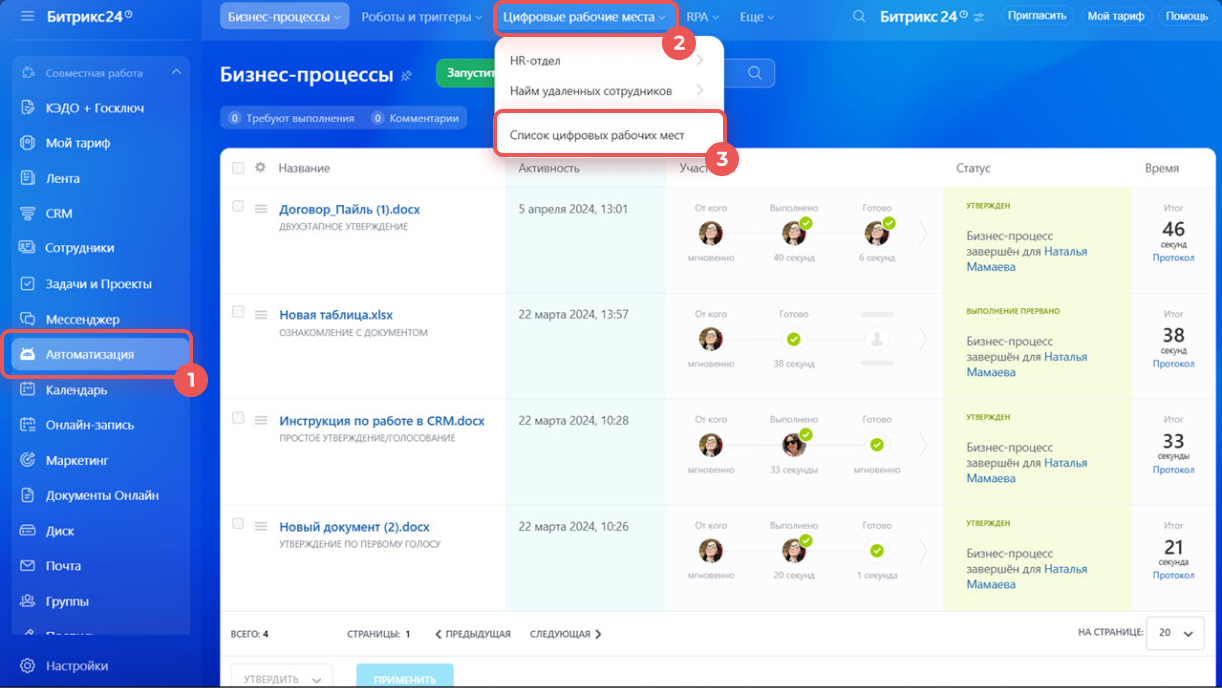Click Битрикс24 logo in top left
The width and height of the screenshot is (1222, 688).
tap(89, 17)
